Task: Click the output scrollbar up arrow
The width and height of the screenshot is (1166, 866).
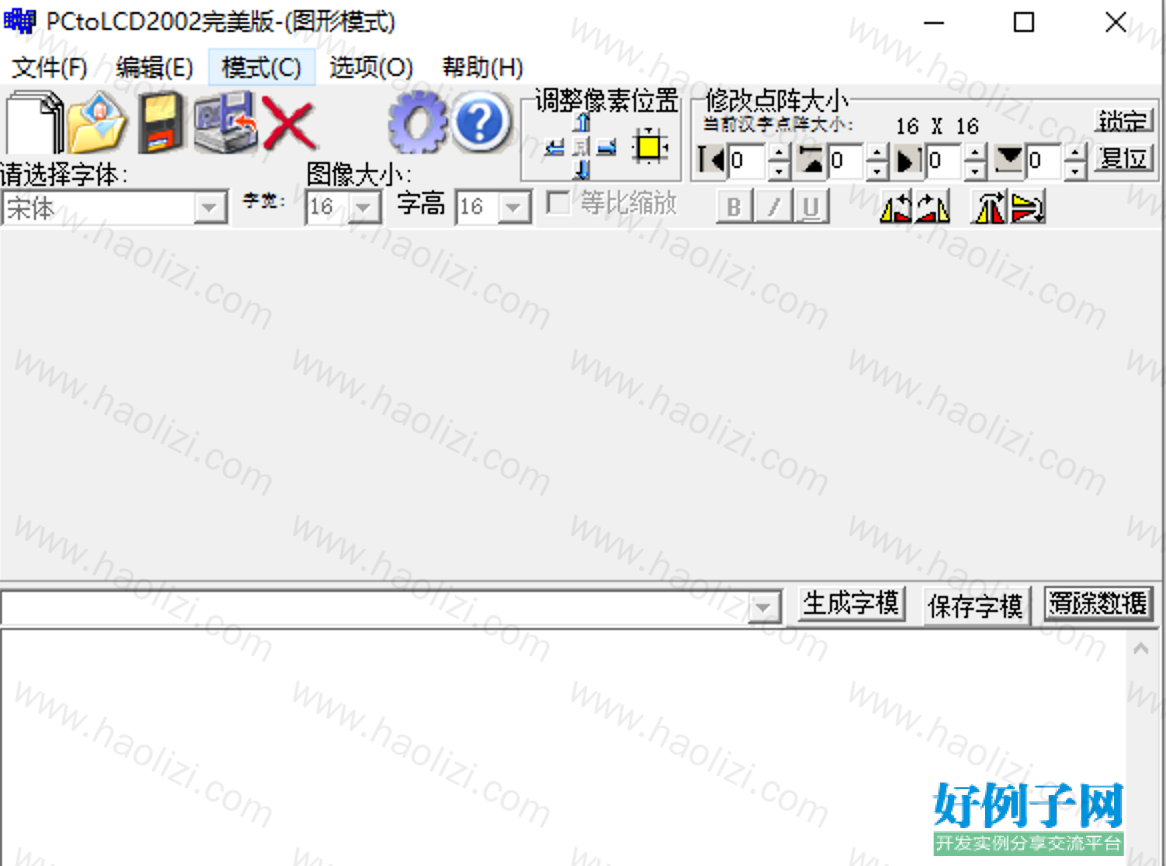Action: 1141,649
